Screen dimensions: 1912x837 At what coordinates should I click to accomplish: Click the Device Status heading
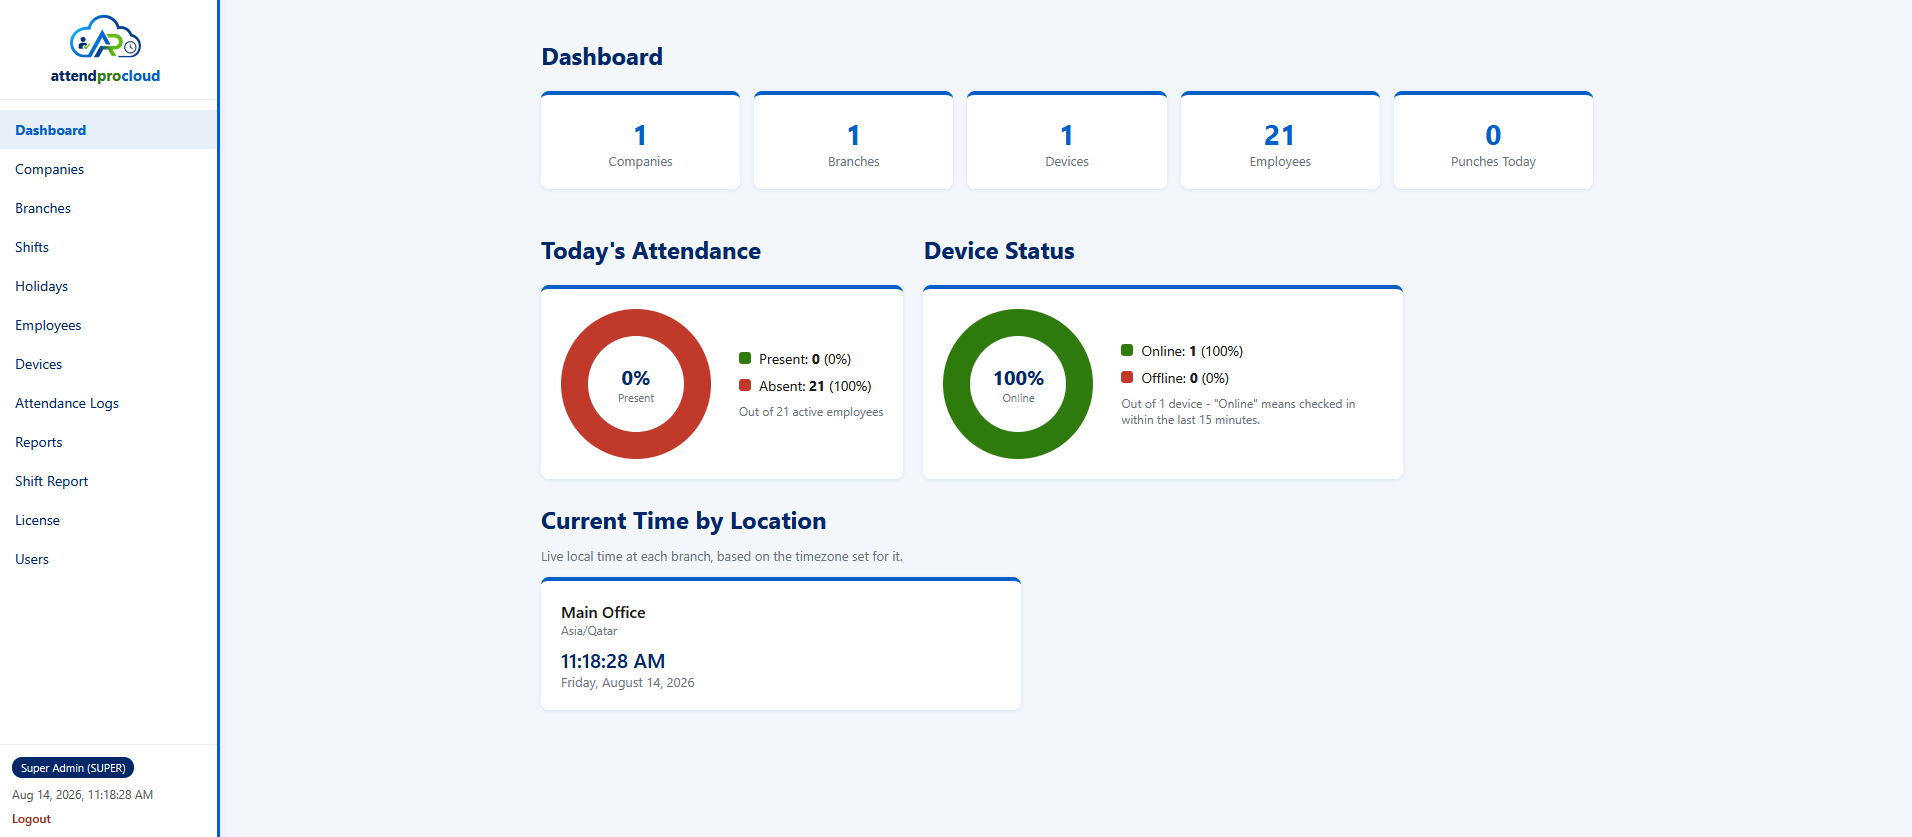(999, 251)
